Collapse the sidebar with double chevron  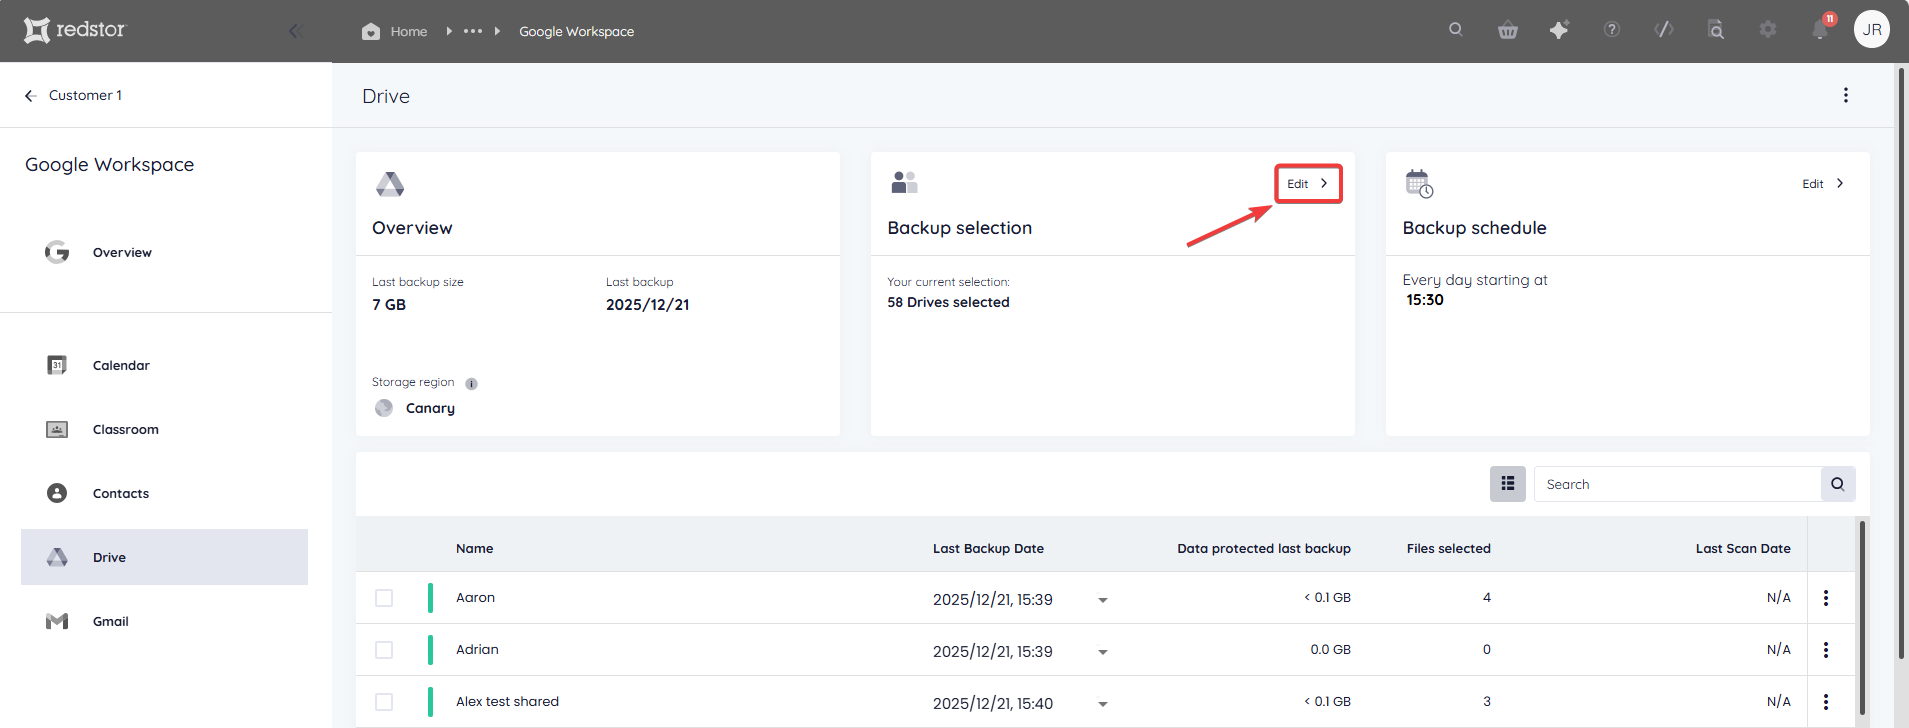(295, 31)
